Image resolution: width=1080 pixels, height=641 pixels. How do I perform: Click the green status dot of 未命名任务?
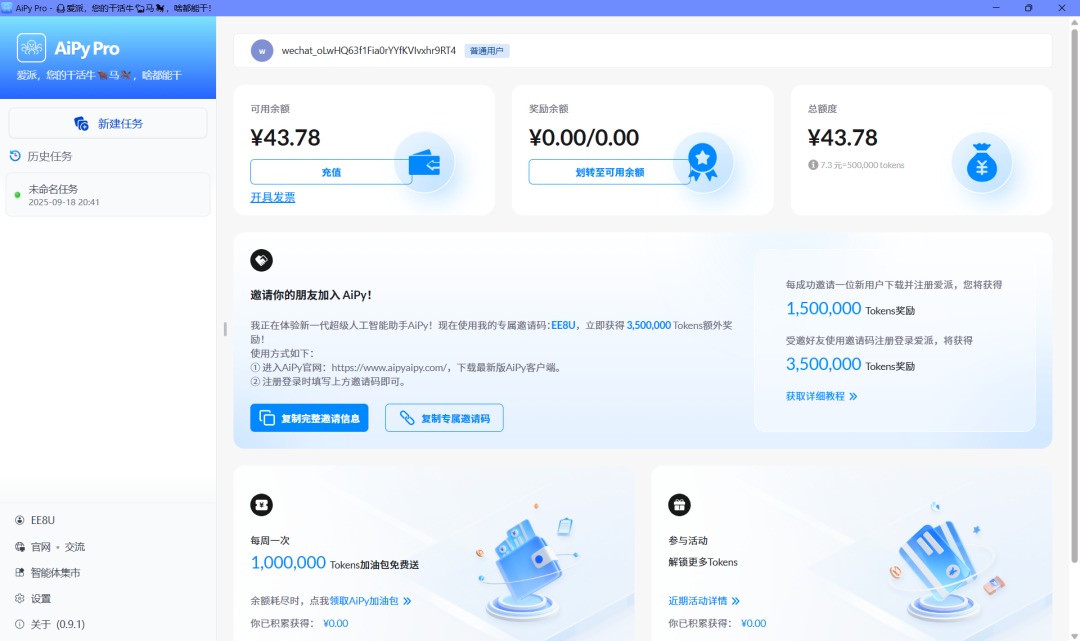coord(17,195)
